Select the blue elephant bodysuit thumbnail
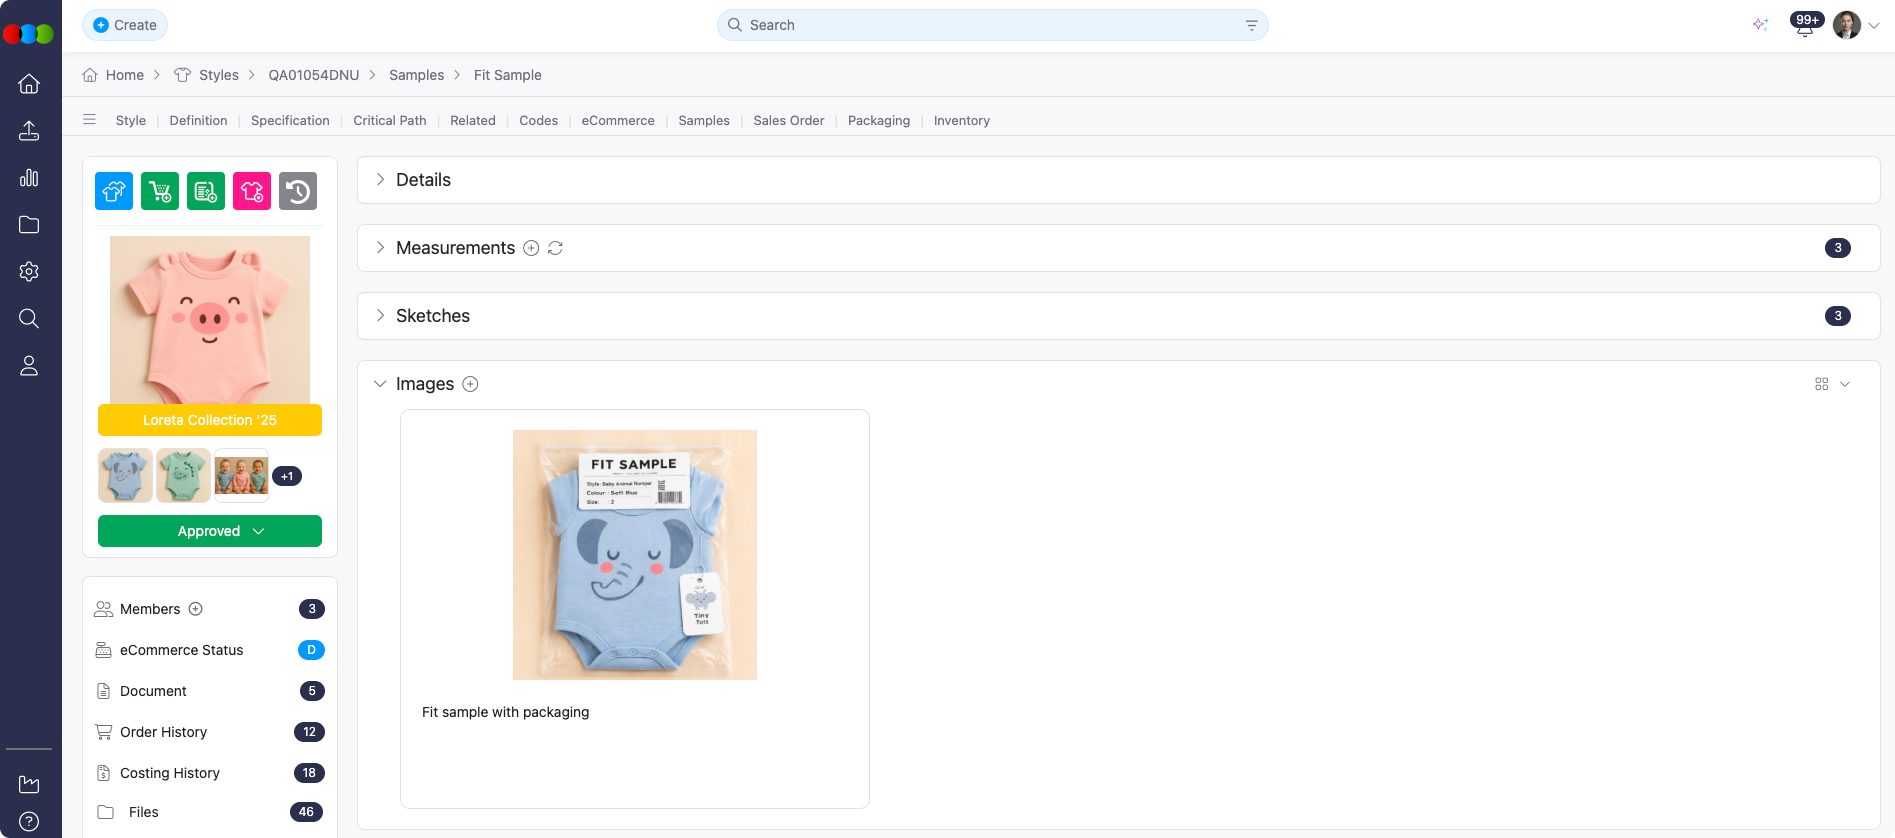This screenshot has width=1895, height=838. (x=126, y=475)
